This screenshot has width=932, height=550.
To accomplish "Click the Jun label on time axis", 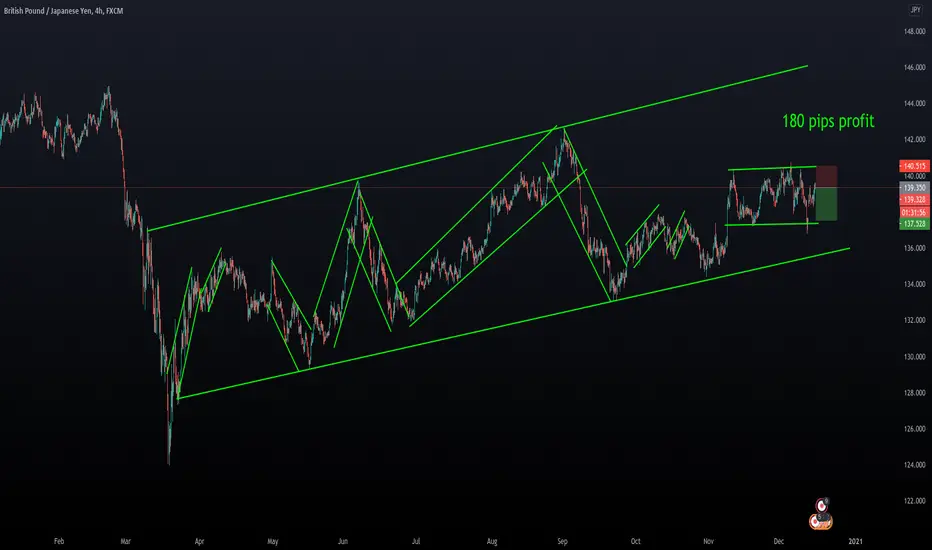I will click(x=343, y=541).
